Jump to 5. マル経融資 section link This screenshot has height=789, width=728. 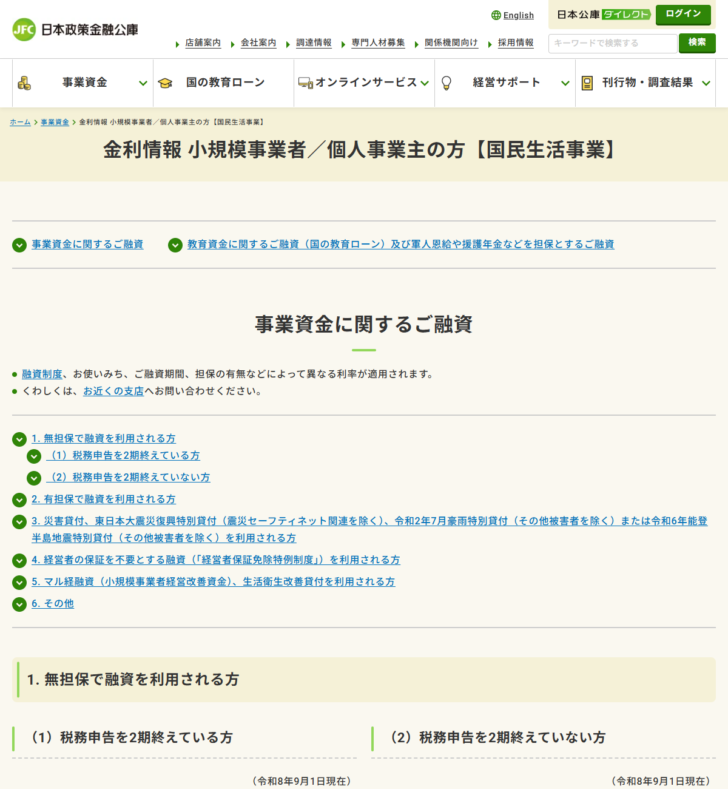213,582
